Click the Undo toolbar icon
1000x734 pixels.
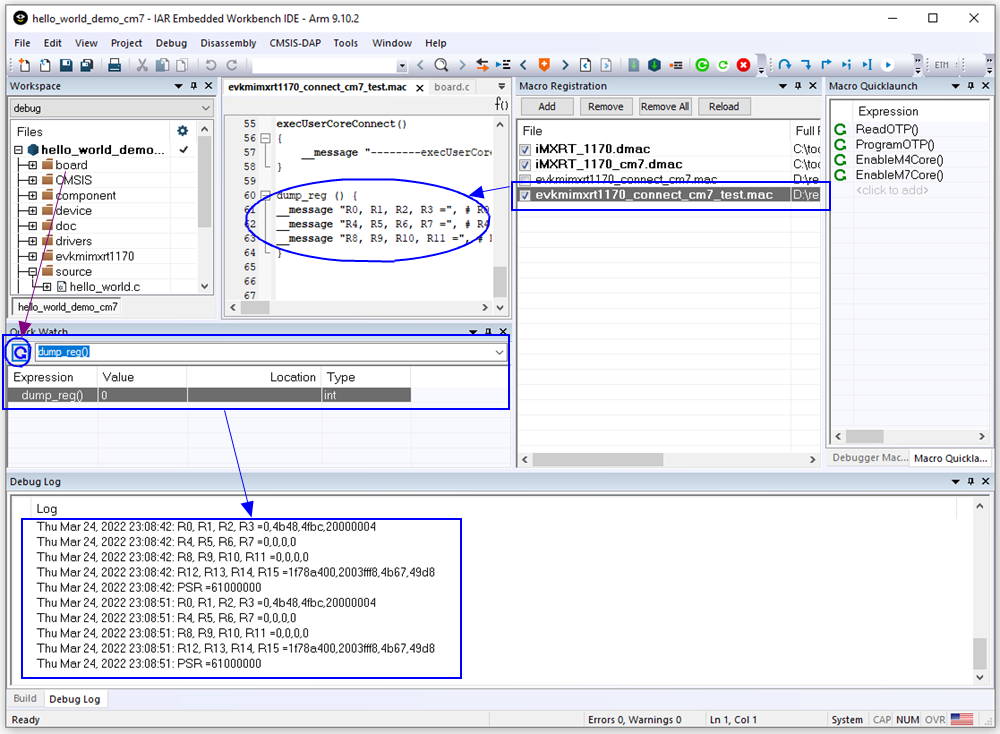[210, 65]
